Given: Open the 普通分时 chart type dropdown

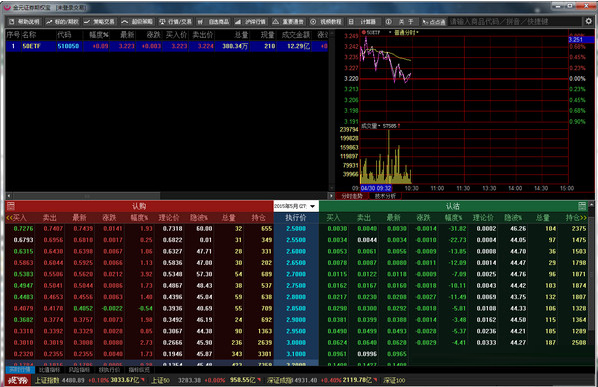Looking at the screenshot, I should 406,33.
